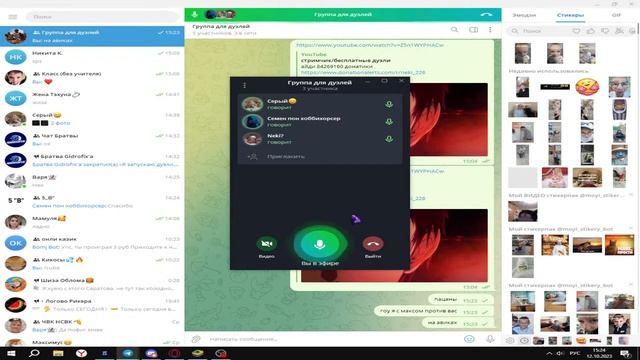The width and height of the screenshot is (640, 360).
Task: Open the онли казик group chat
Action: coord(92,243)
